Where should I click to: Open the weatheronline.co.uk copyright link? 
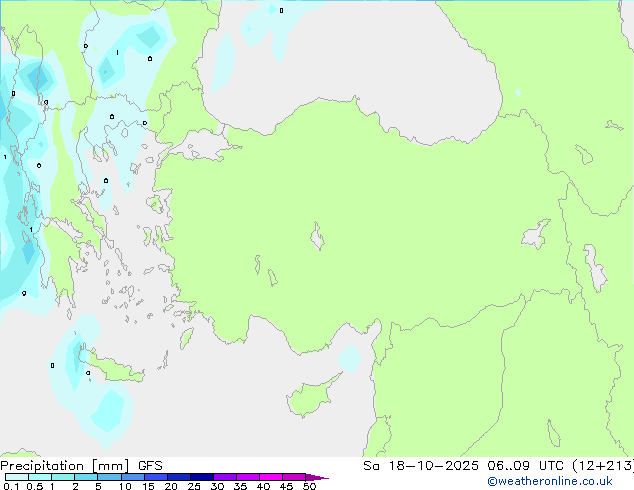(550, 481)
